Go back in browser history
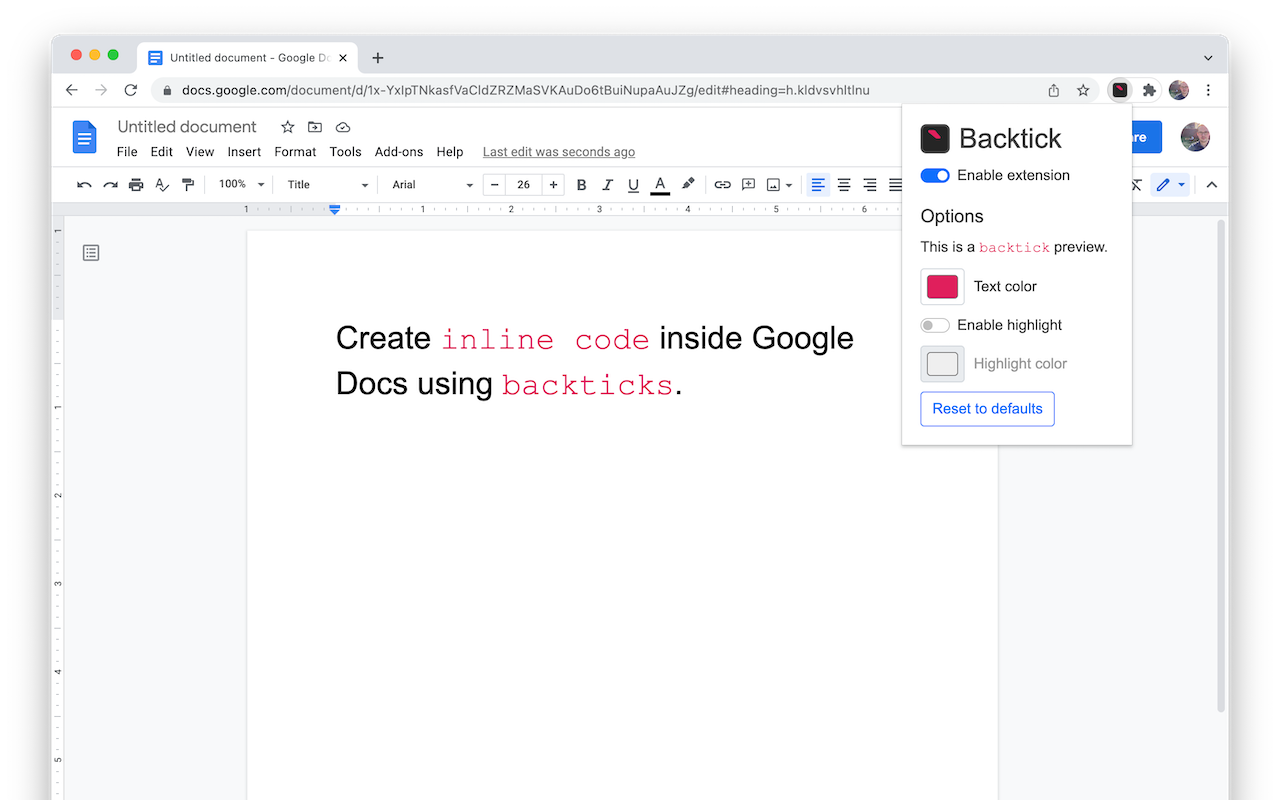1280x800 pixels. tap(71, 90)
